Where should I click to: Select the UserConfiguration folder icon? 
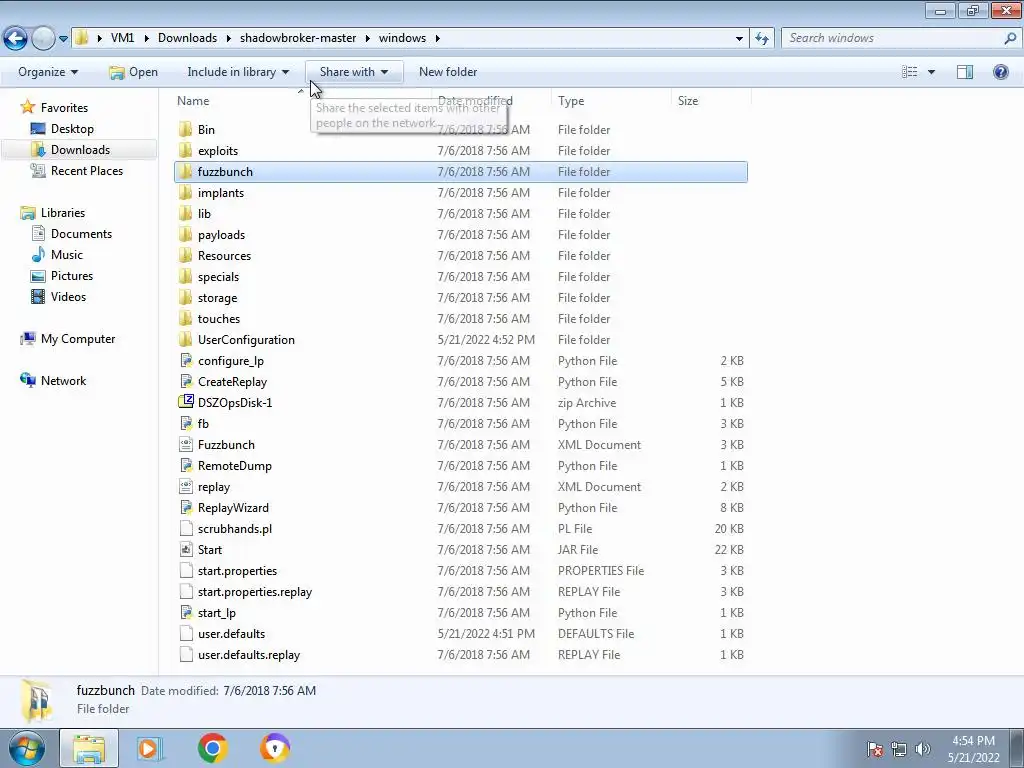pyautogui.click(x=185, y=339)
